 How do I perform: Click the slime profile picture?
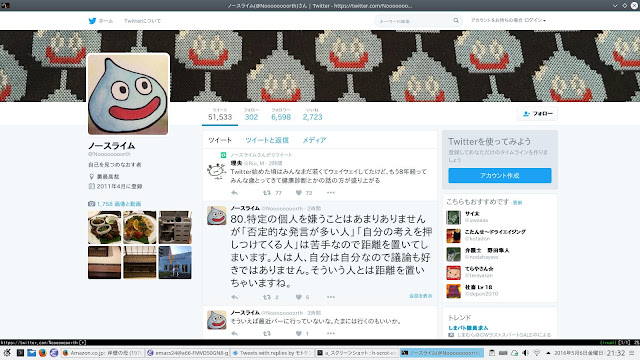[128, 94]
